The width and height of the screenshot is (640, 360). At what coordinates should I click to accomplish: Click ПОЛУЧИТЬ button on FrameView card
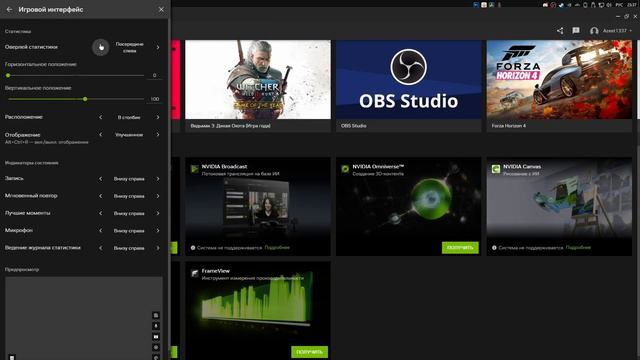309,352
